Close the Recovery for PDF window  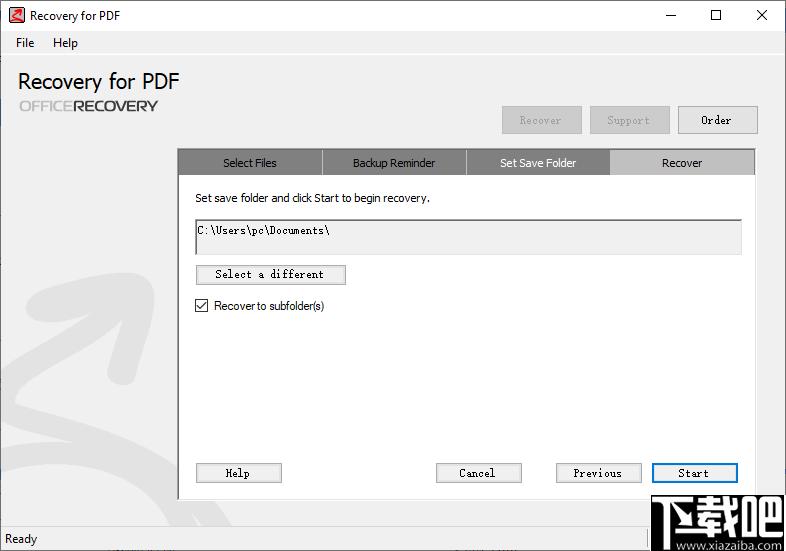[762, 16]
